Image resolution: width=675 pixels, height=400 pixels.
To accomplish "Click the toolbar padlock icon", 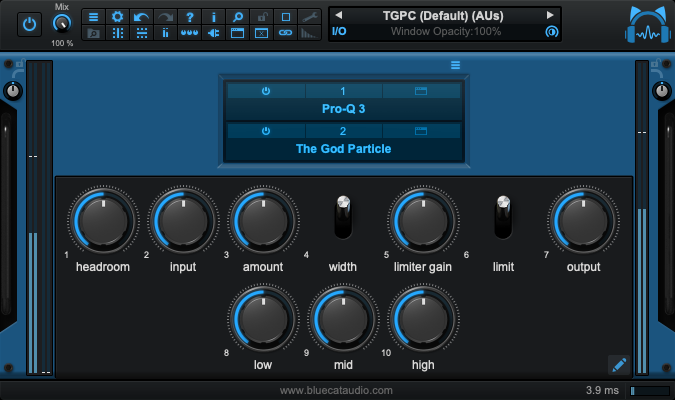I will (262, 17).
